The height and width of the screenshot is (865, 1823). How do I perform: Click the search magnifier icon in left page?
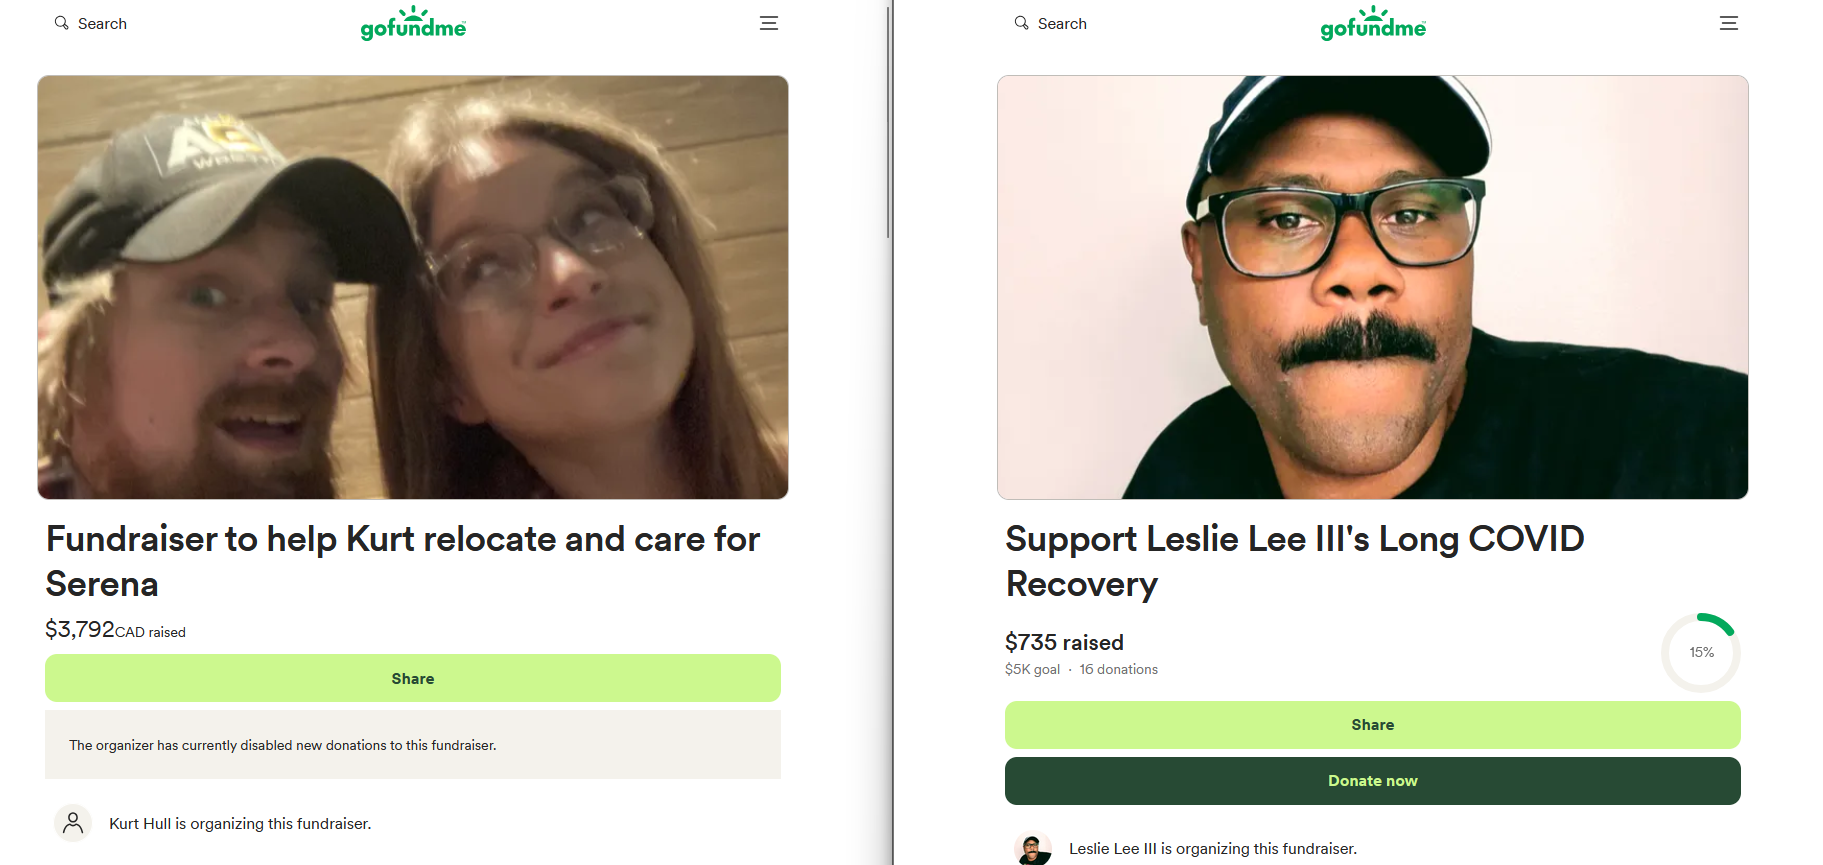62,23
